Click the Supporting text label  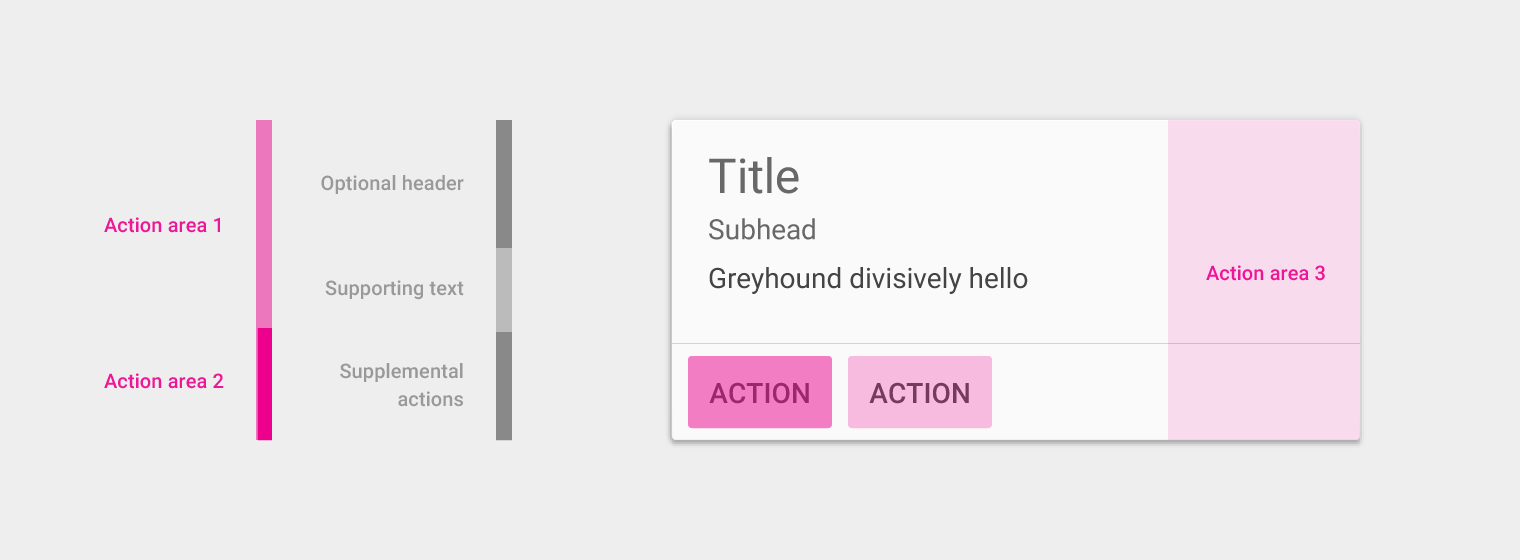(394, 289)
